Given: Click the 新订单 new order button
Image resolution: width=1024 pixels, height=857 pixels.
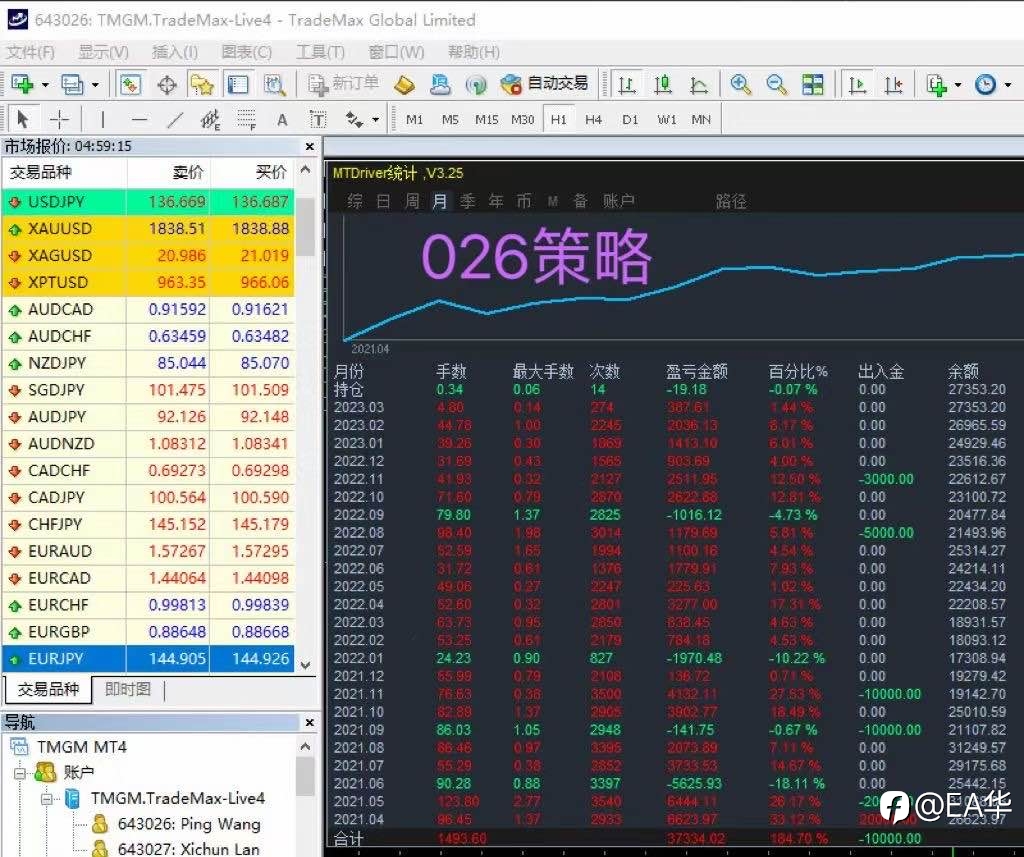Looking at the screenshot, I should tap(344, 84).
